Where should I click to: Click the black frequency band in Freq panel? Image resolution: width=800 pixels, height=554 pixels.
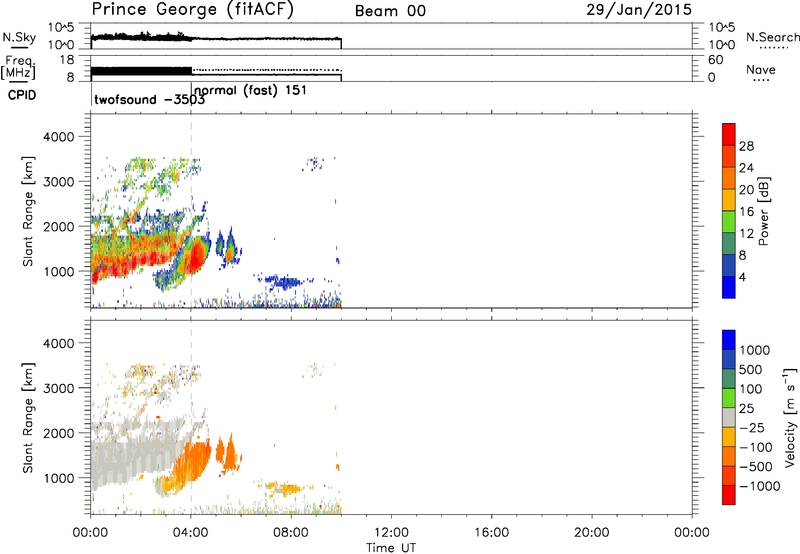pyautogui.click(x=141, y=71)
